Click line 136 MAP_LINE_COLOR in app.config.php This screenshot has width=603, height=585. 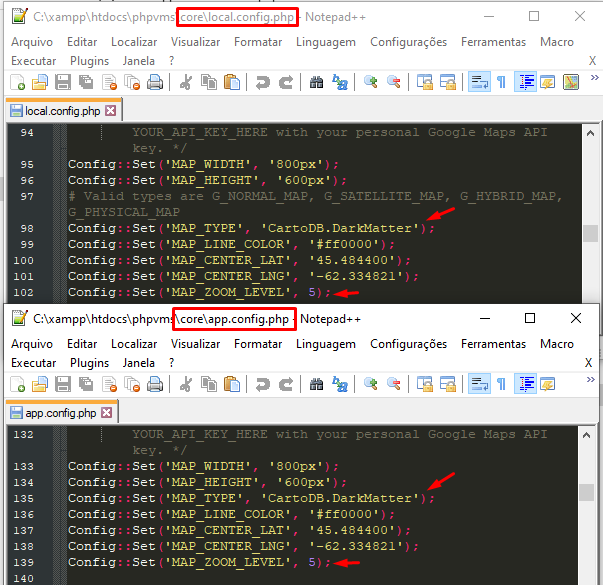point(232,515)
